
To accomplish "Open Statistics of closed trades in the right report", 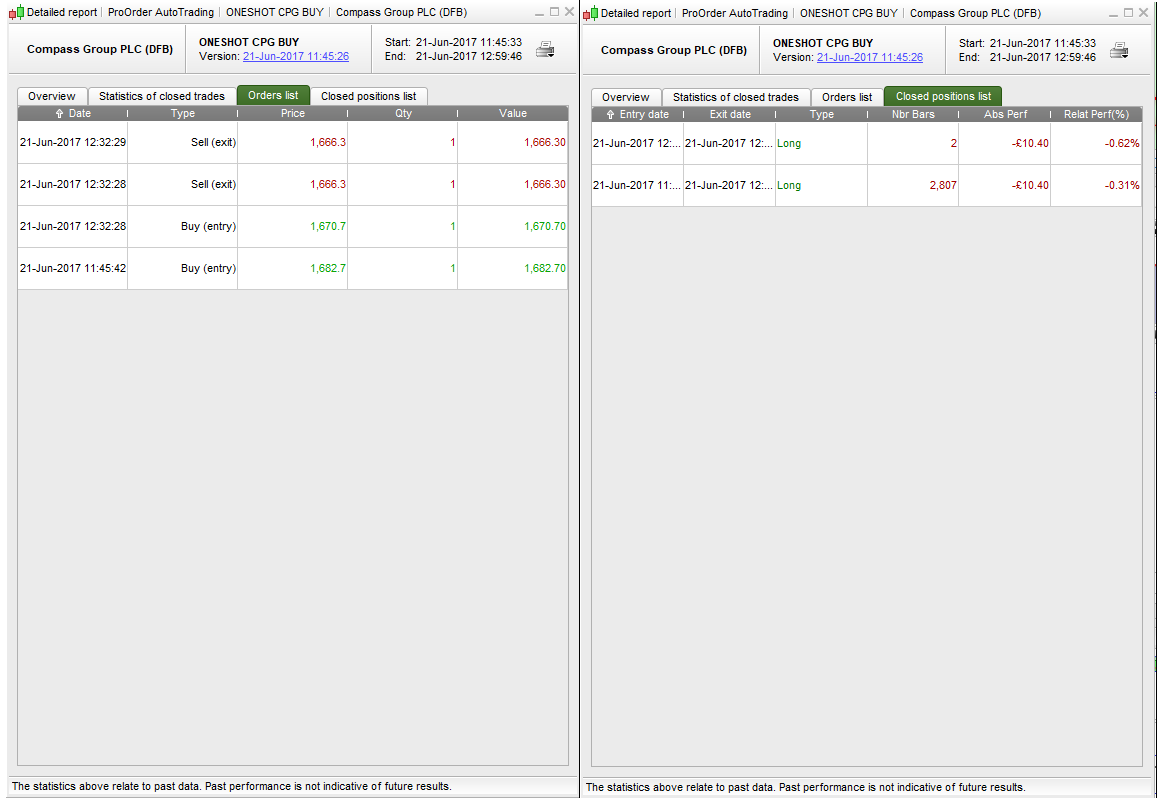I will coord(736,97).
